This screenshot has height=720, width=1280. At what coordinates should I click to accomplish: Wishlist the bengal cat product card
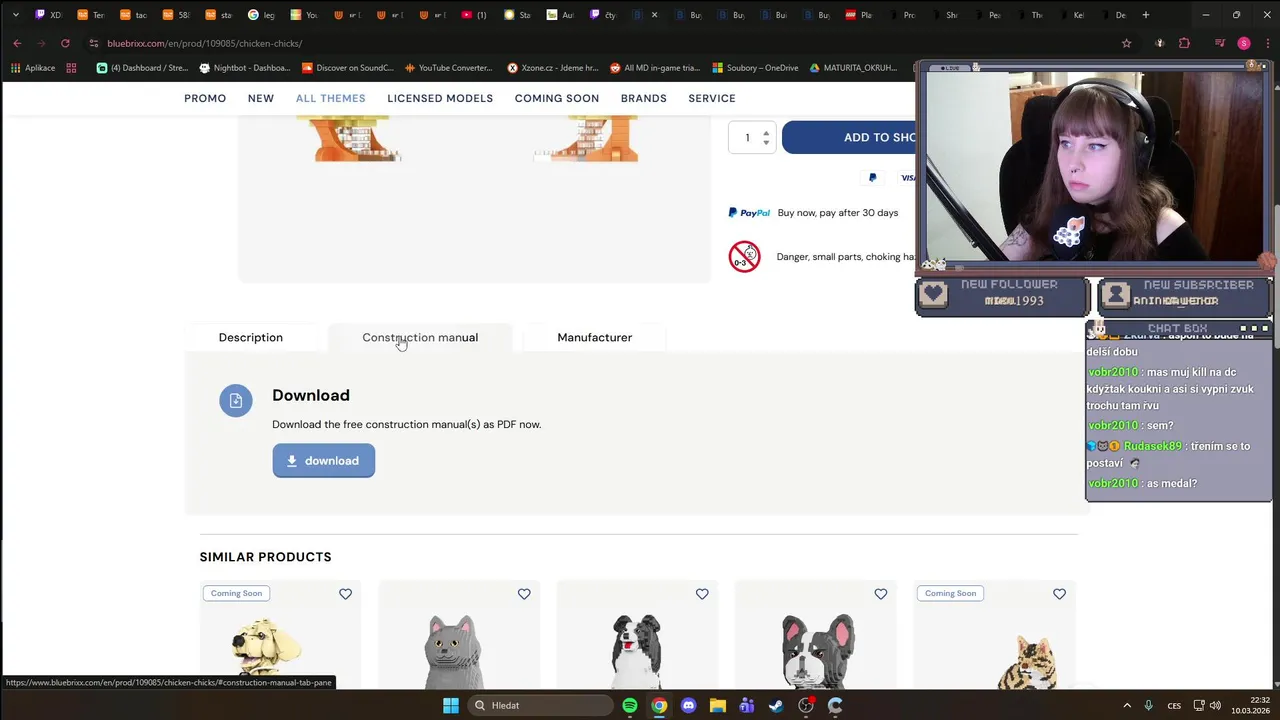point(1059,594)
